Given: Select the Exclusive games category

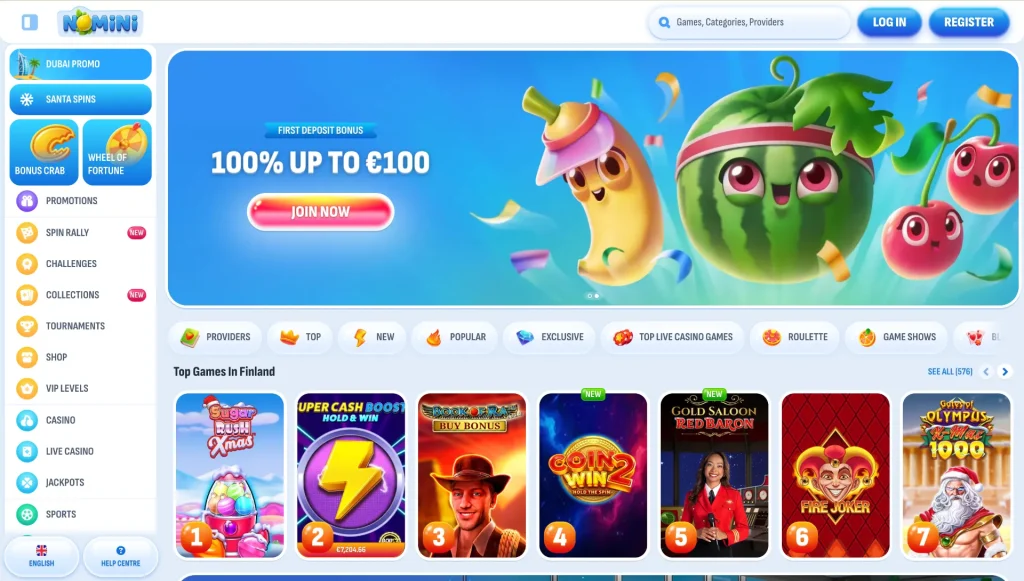Looking at the screenshot, I should 550,337.
